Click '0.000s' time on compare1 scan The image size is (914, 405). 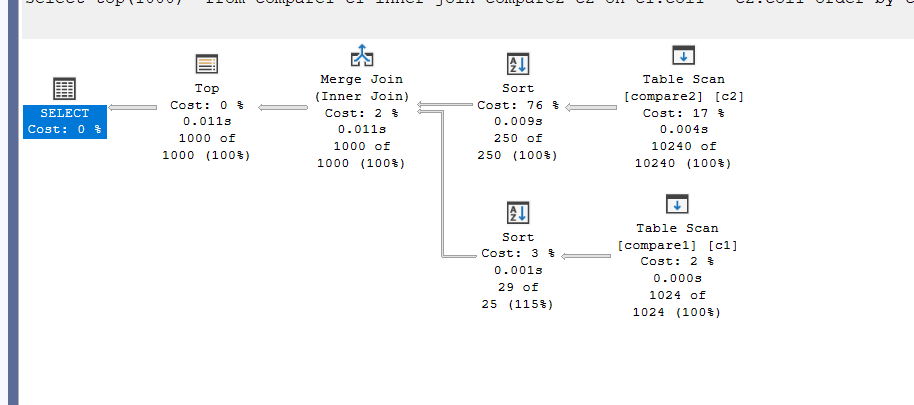coord(677,278)
